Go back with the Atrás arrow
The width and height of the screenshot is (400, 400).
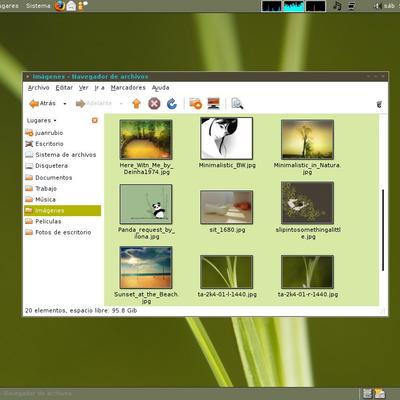point(42,104)
